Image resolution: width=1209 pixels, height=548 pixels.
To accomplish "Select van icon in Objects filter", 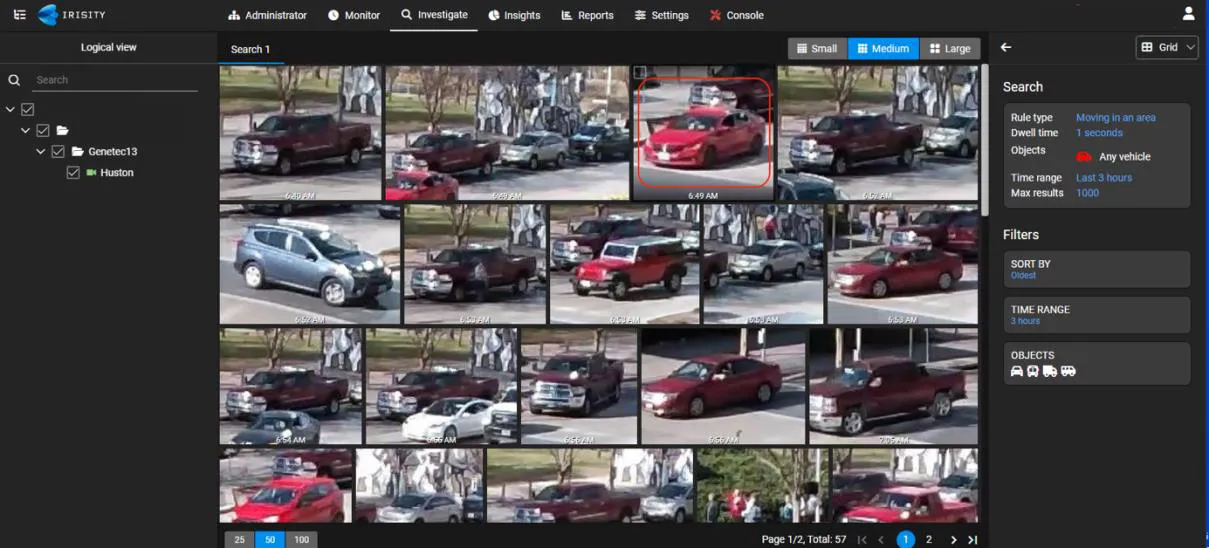I will point(1068,371).
